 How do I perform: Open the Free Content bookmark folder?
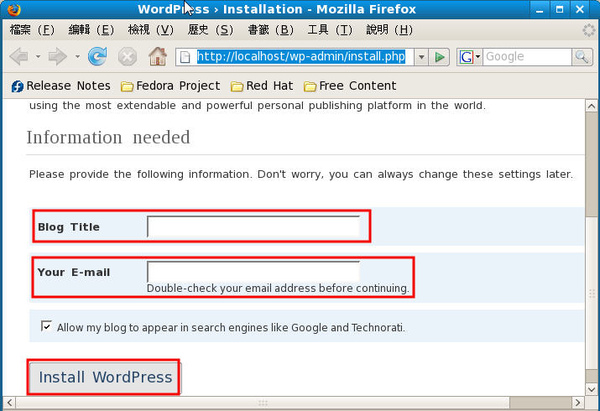point(350,86)
